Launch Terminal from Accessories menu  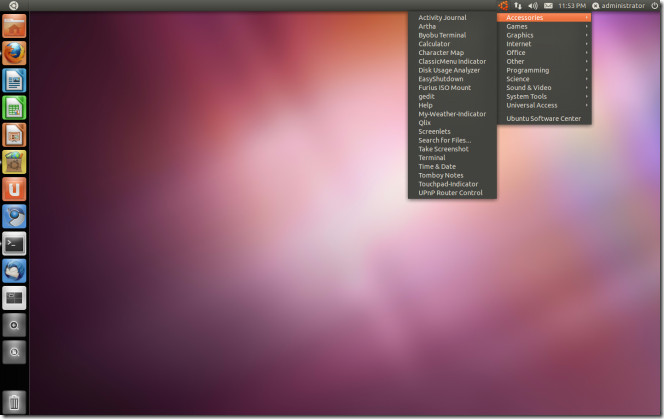452,158
